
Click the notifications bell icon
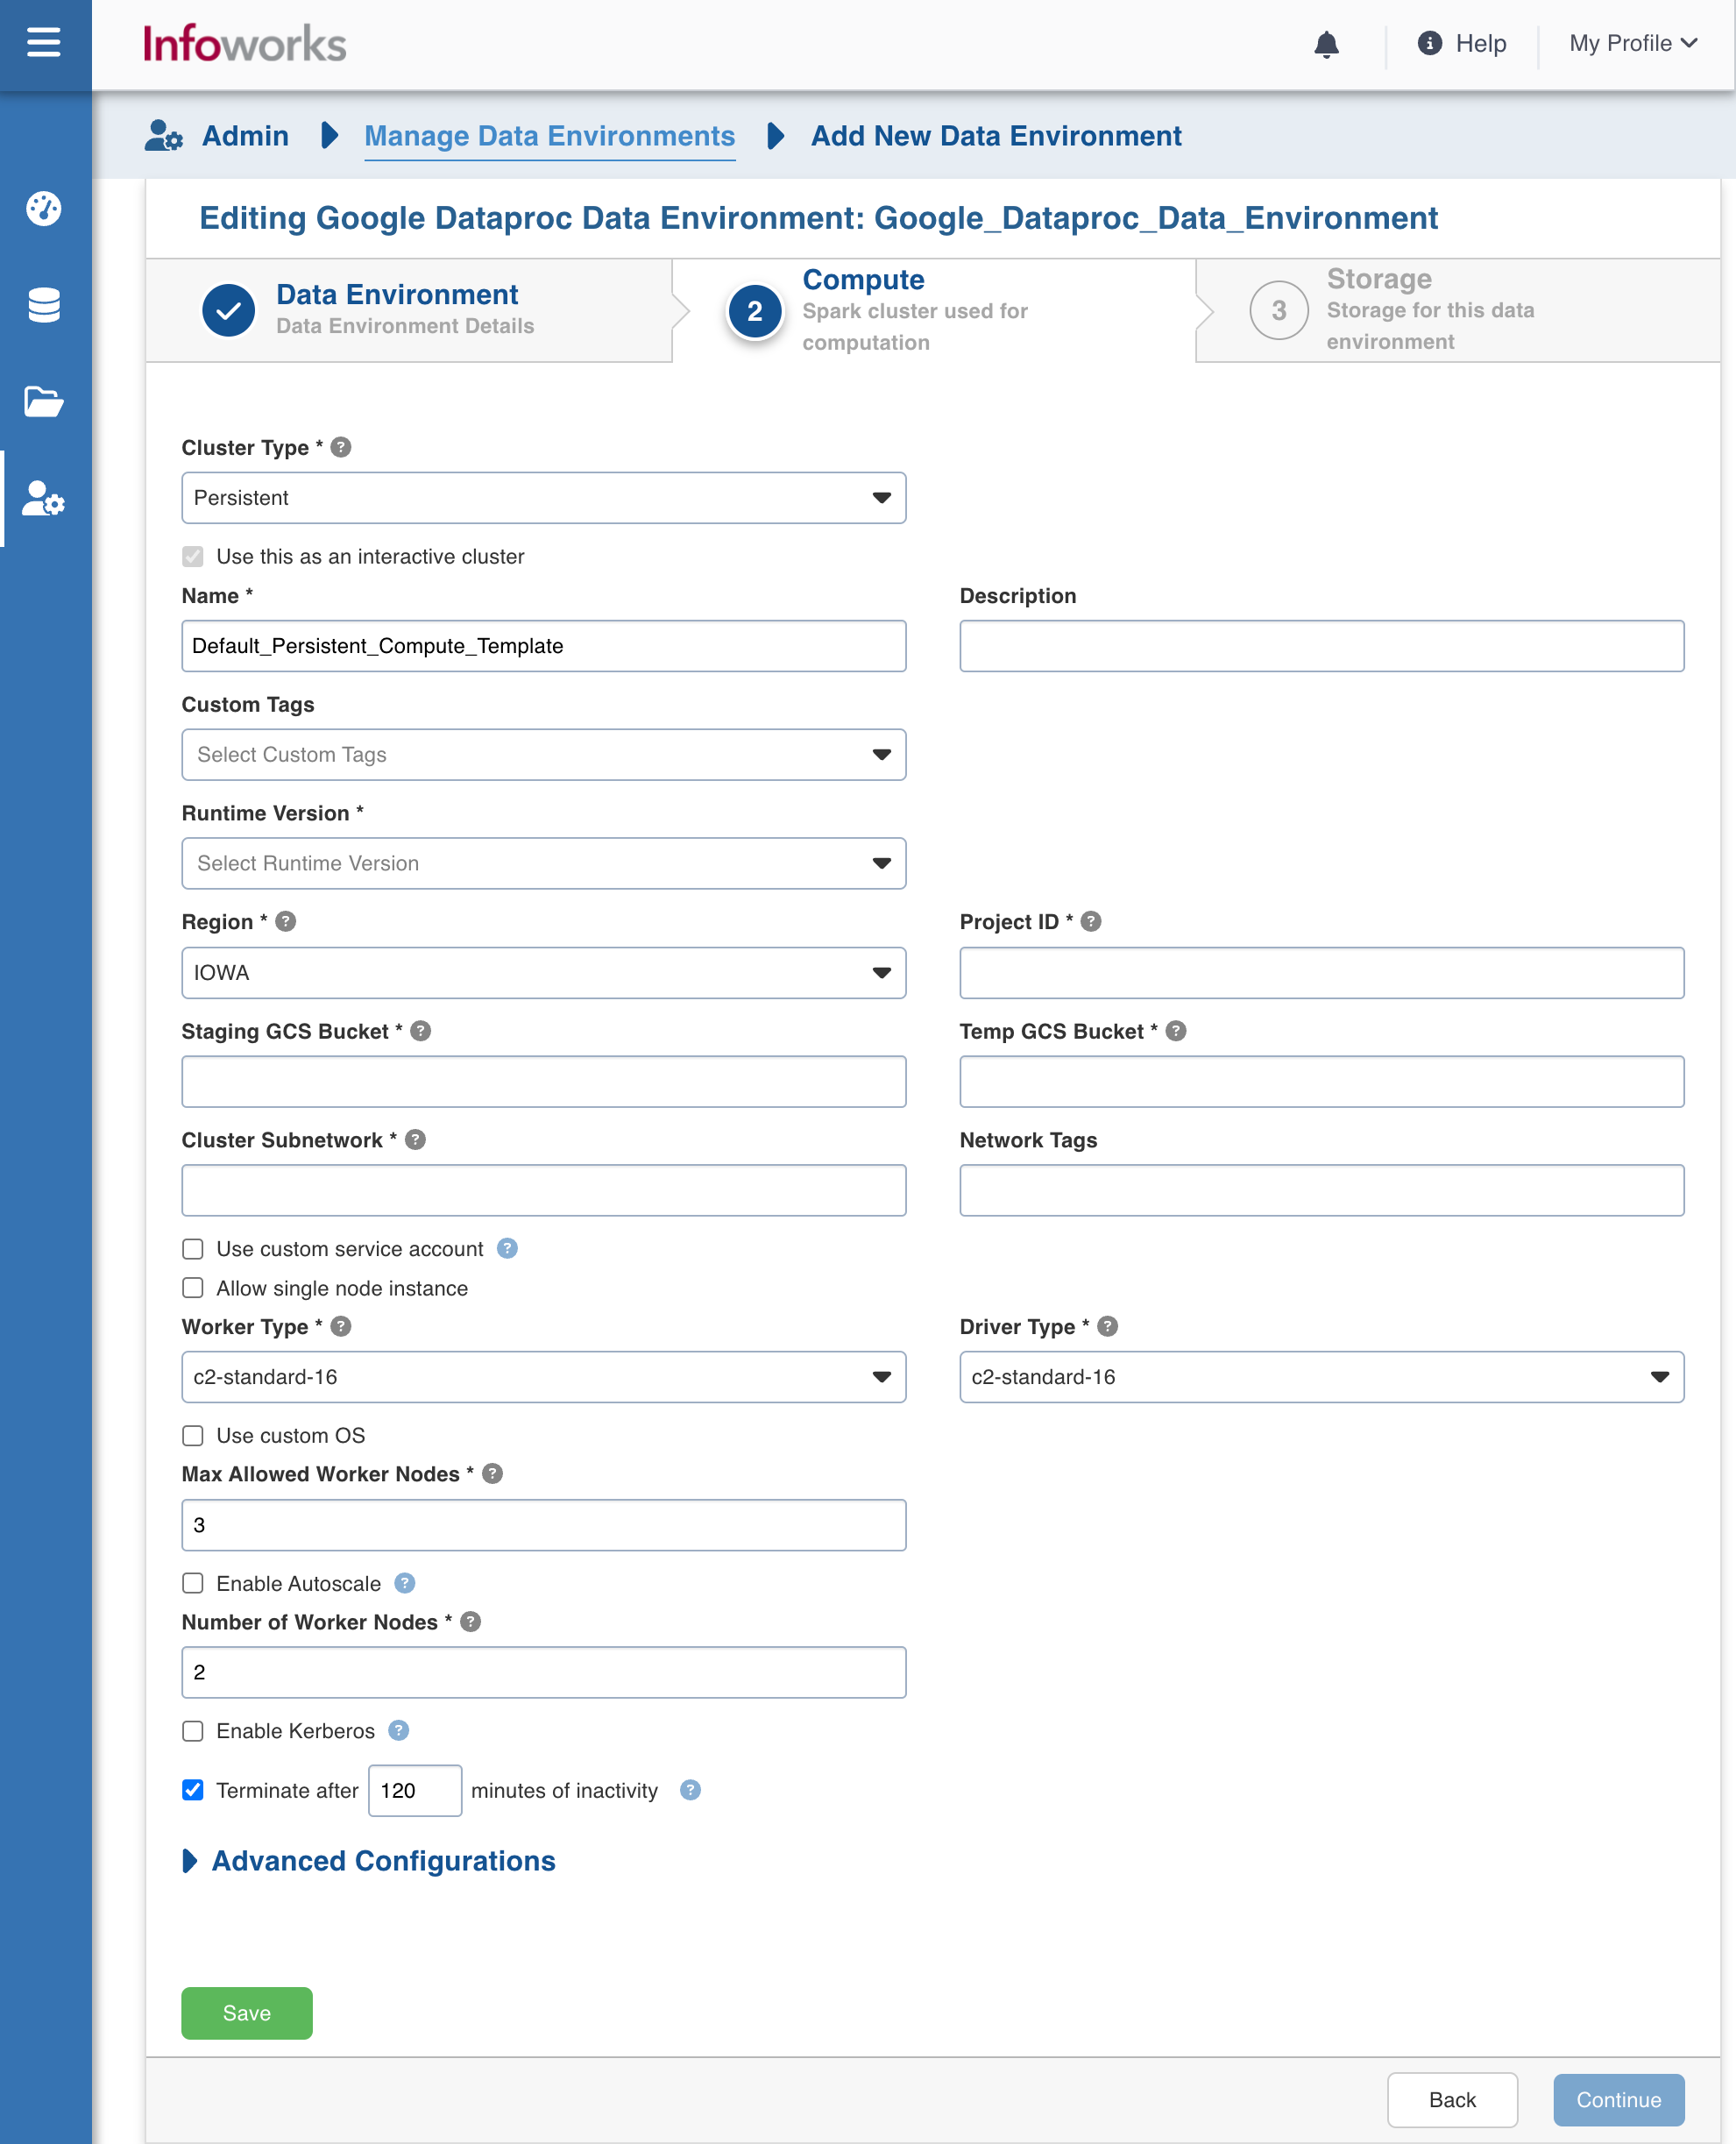1326,44
